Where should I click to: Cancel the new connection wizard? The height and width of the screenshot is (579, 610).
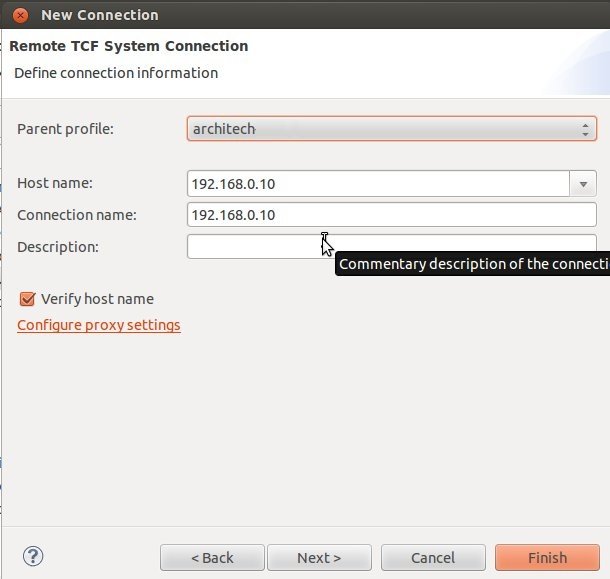(433, 558)
